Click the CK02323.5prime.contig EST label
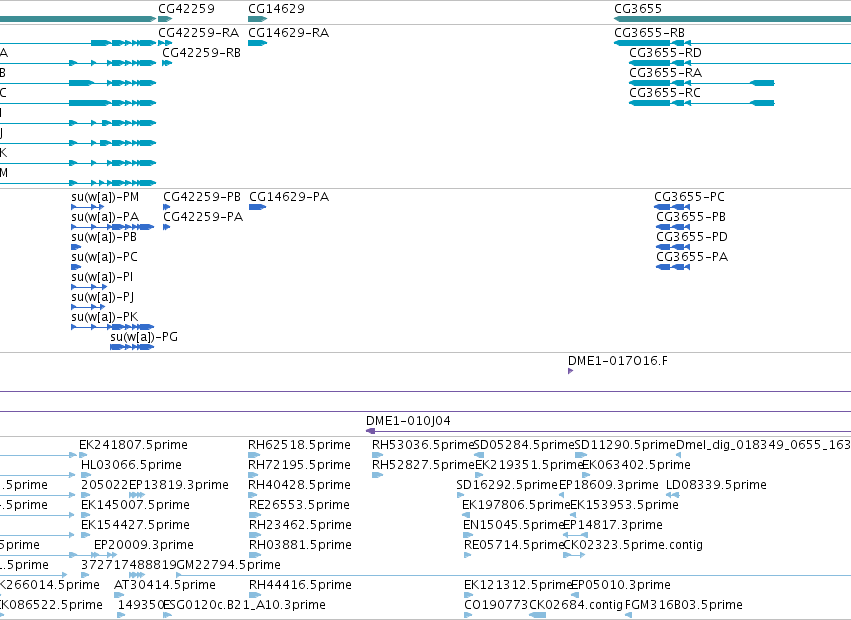The image size is (851, 620). coord(633,545)
